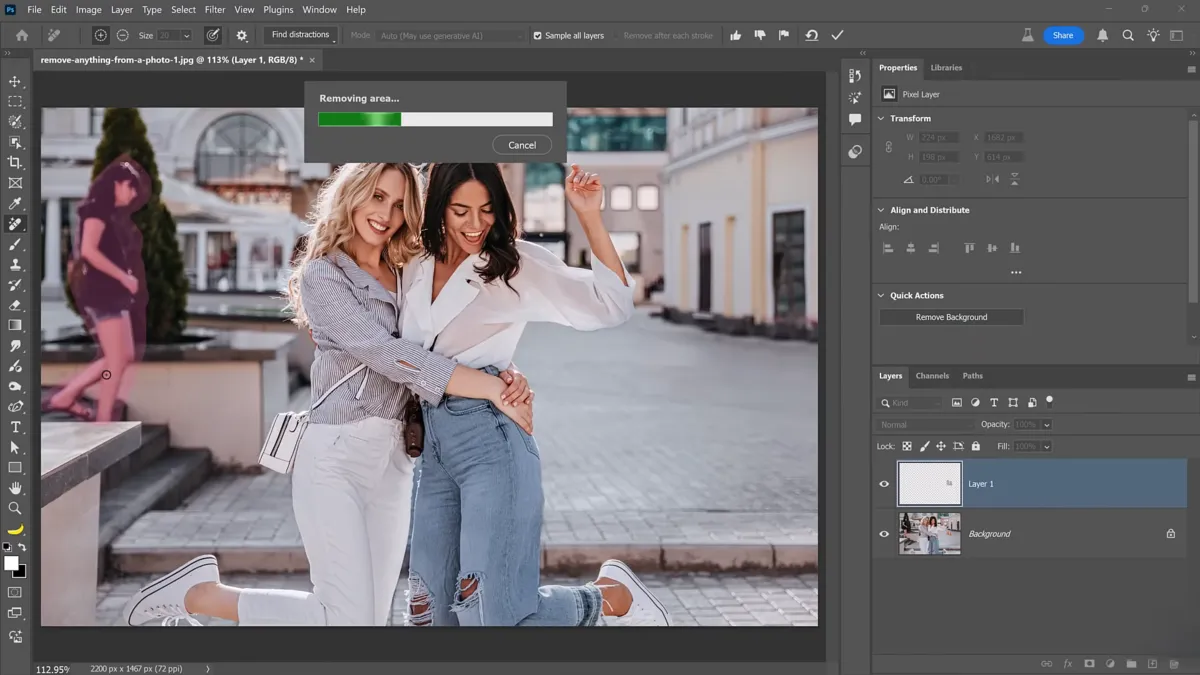Select the Brush tool
Viewport: 1200px width, 675px height.
point(15,244)
